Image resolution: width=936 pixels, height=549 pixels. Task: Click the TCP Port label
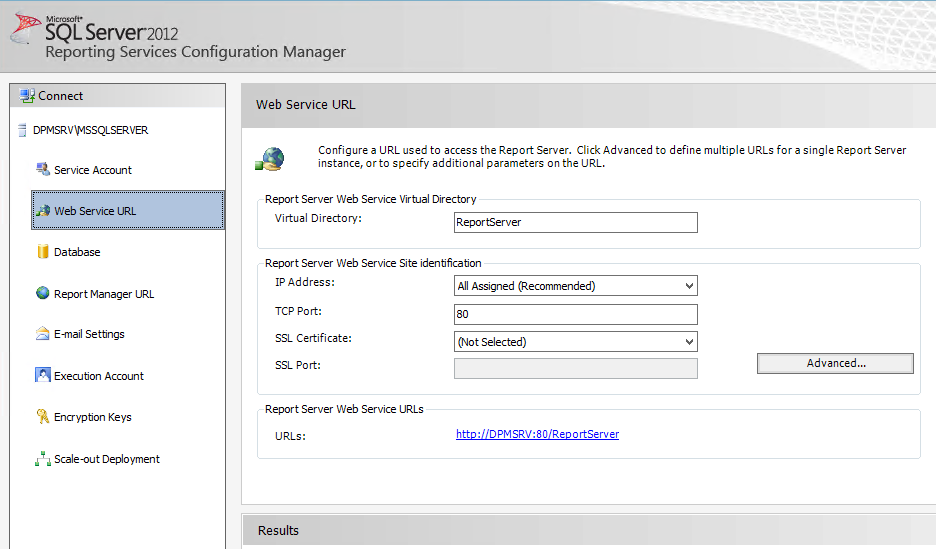(298, 311)
